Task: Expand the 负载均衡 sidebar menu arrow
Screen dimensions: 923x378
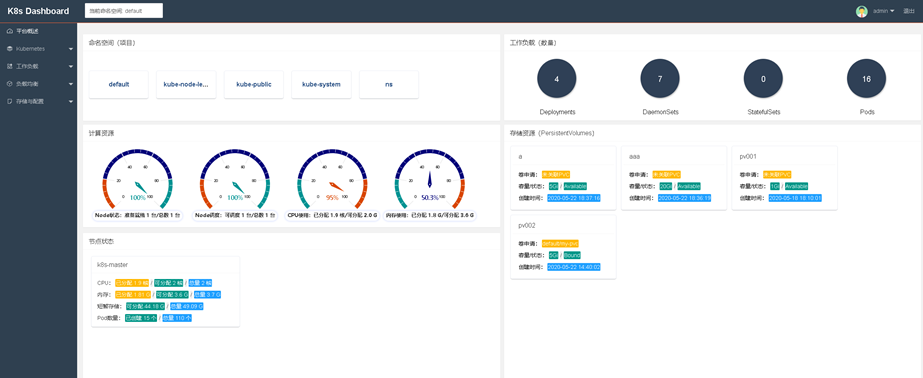Action: (71, 84)
